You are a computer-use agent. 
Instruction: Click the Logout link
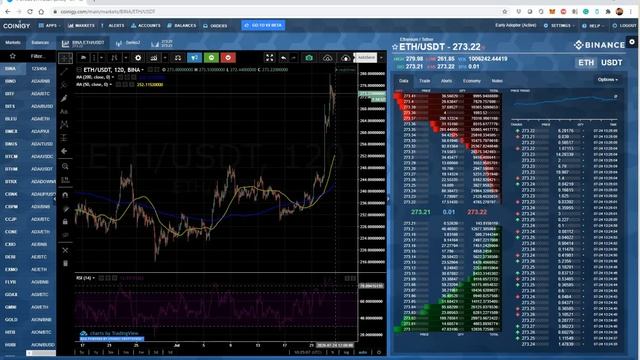(x=624, y=25)
